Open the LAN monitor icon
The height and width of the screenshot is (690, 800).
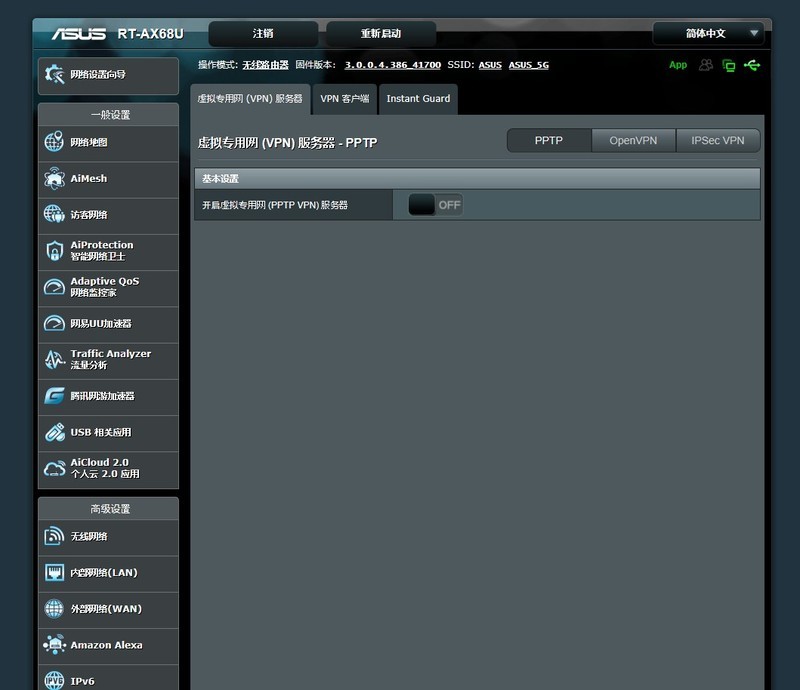click(54, 572)
